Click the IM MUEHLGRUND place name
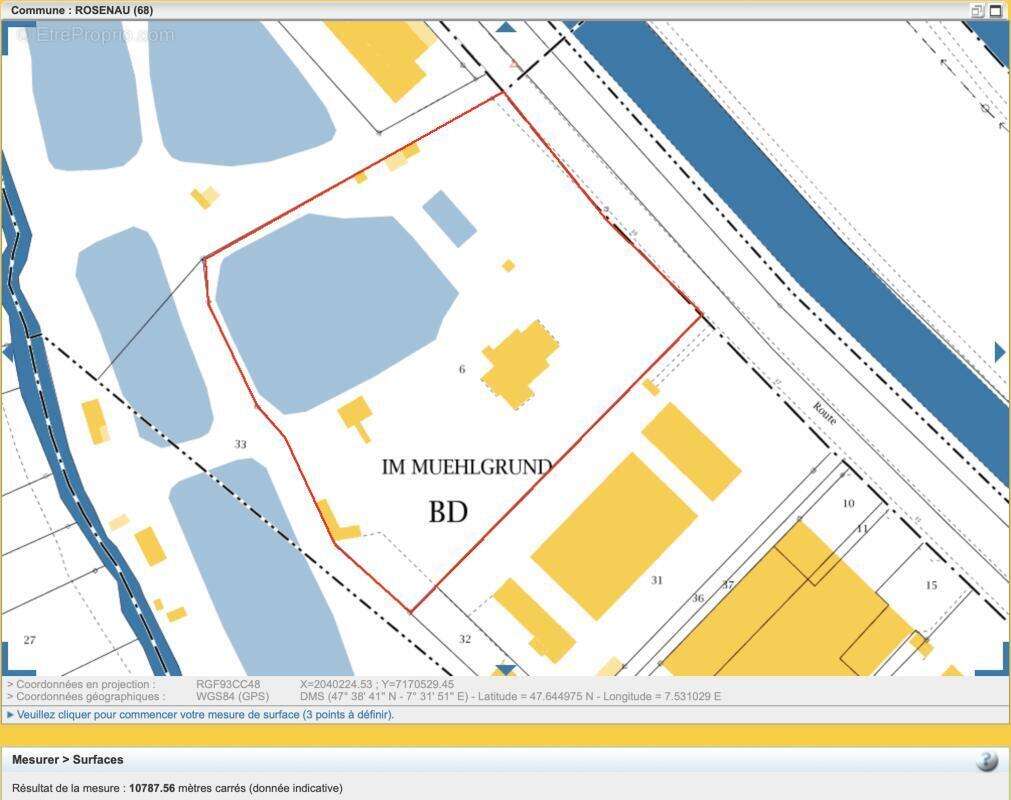1011x800 pixels. pyautogui.click(x=467, y=467)
